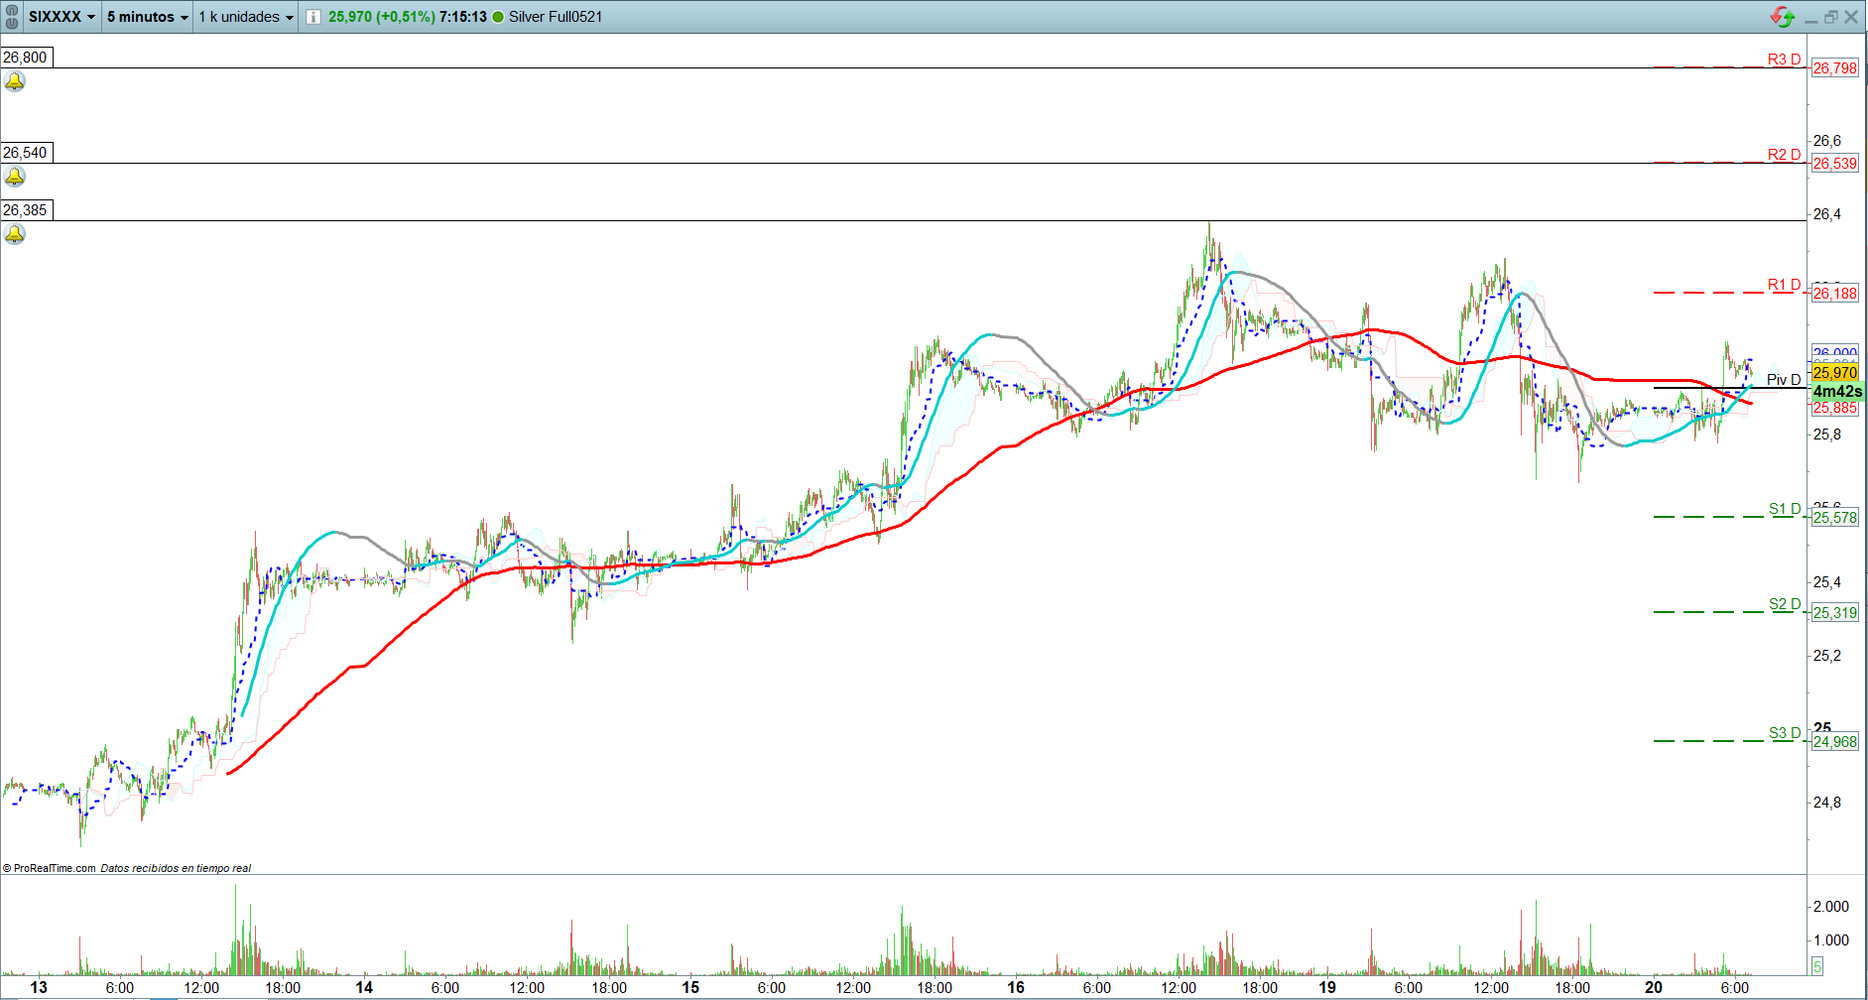Click the 7:15:13 time in header
1868x1000 pixels.
463,17
